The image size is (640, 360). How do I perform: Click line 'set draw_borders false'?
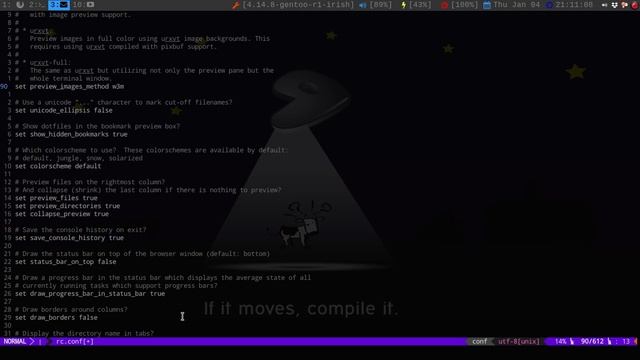[x=56, y=318]
